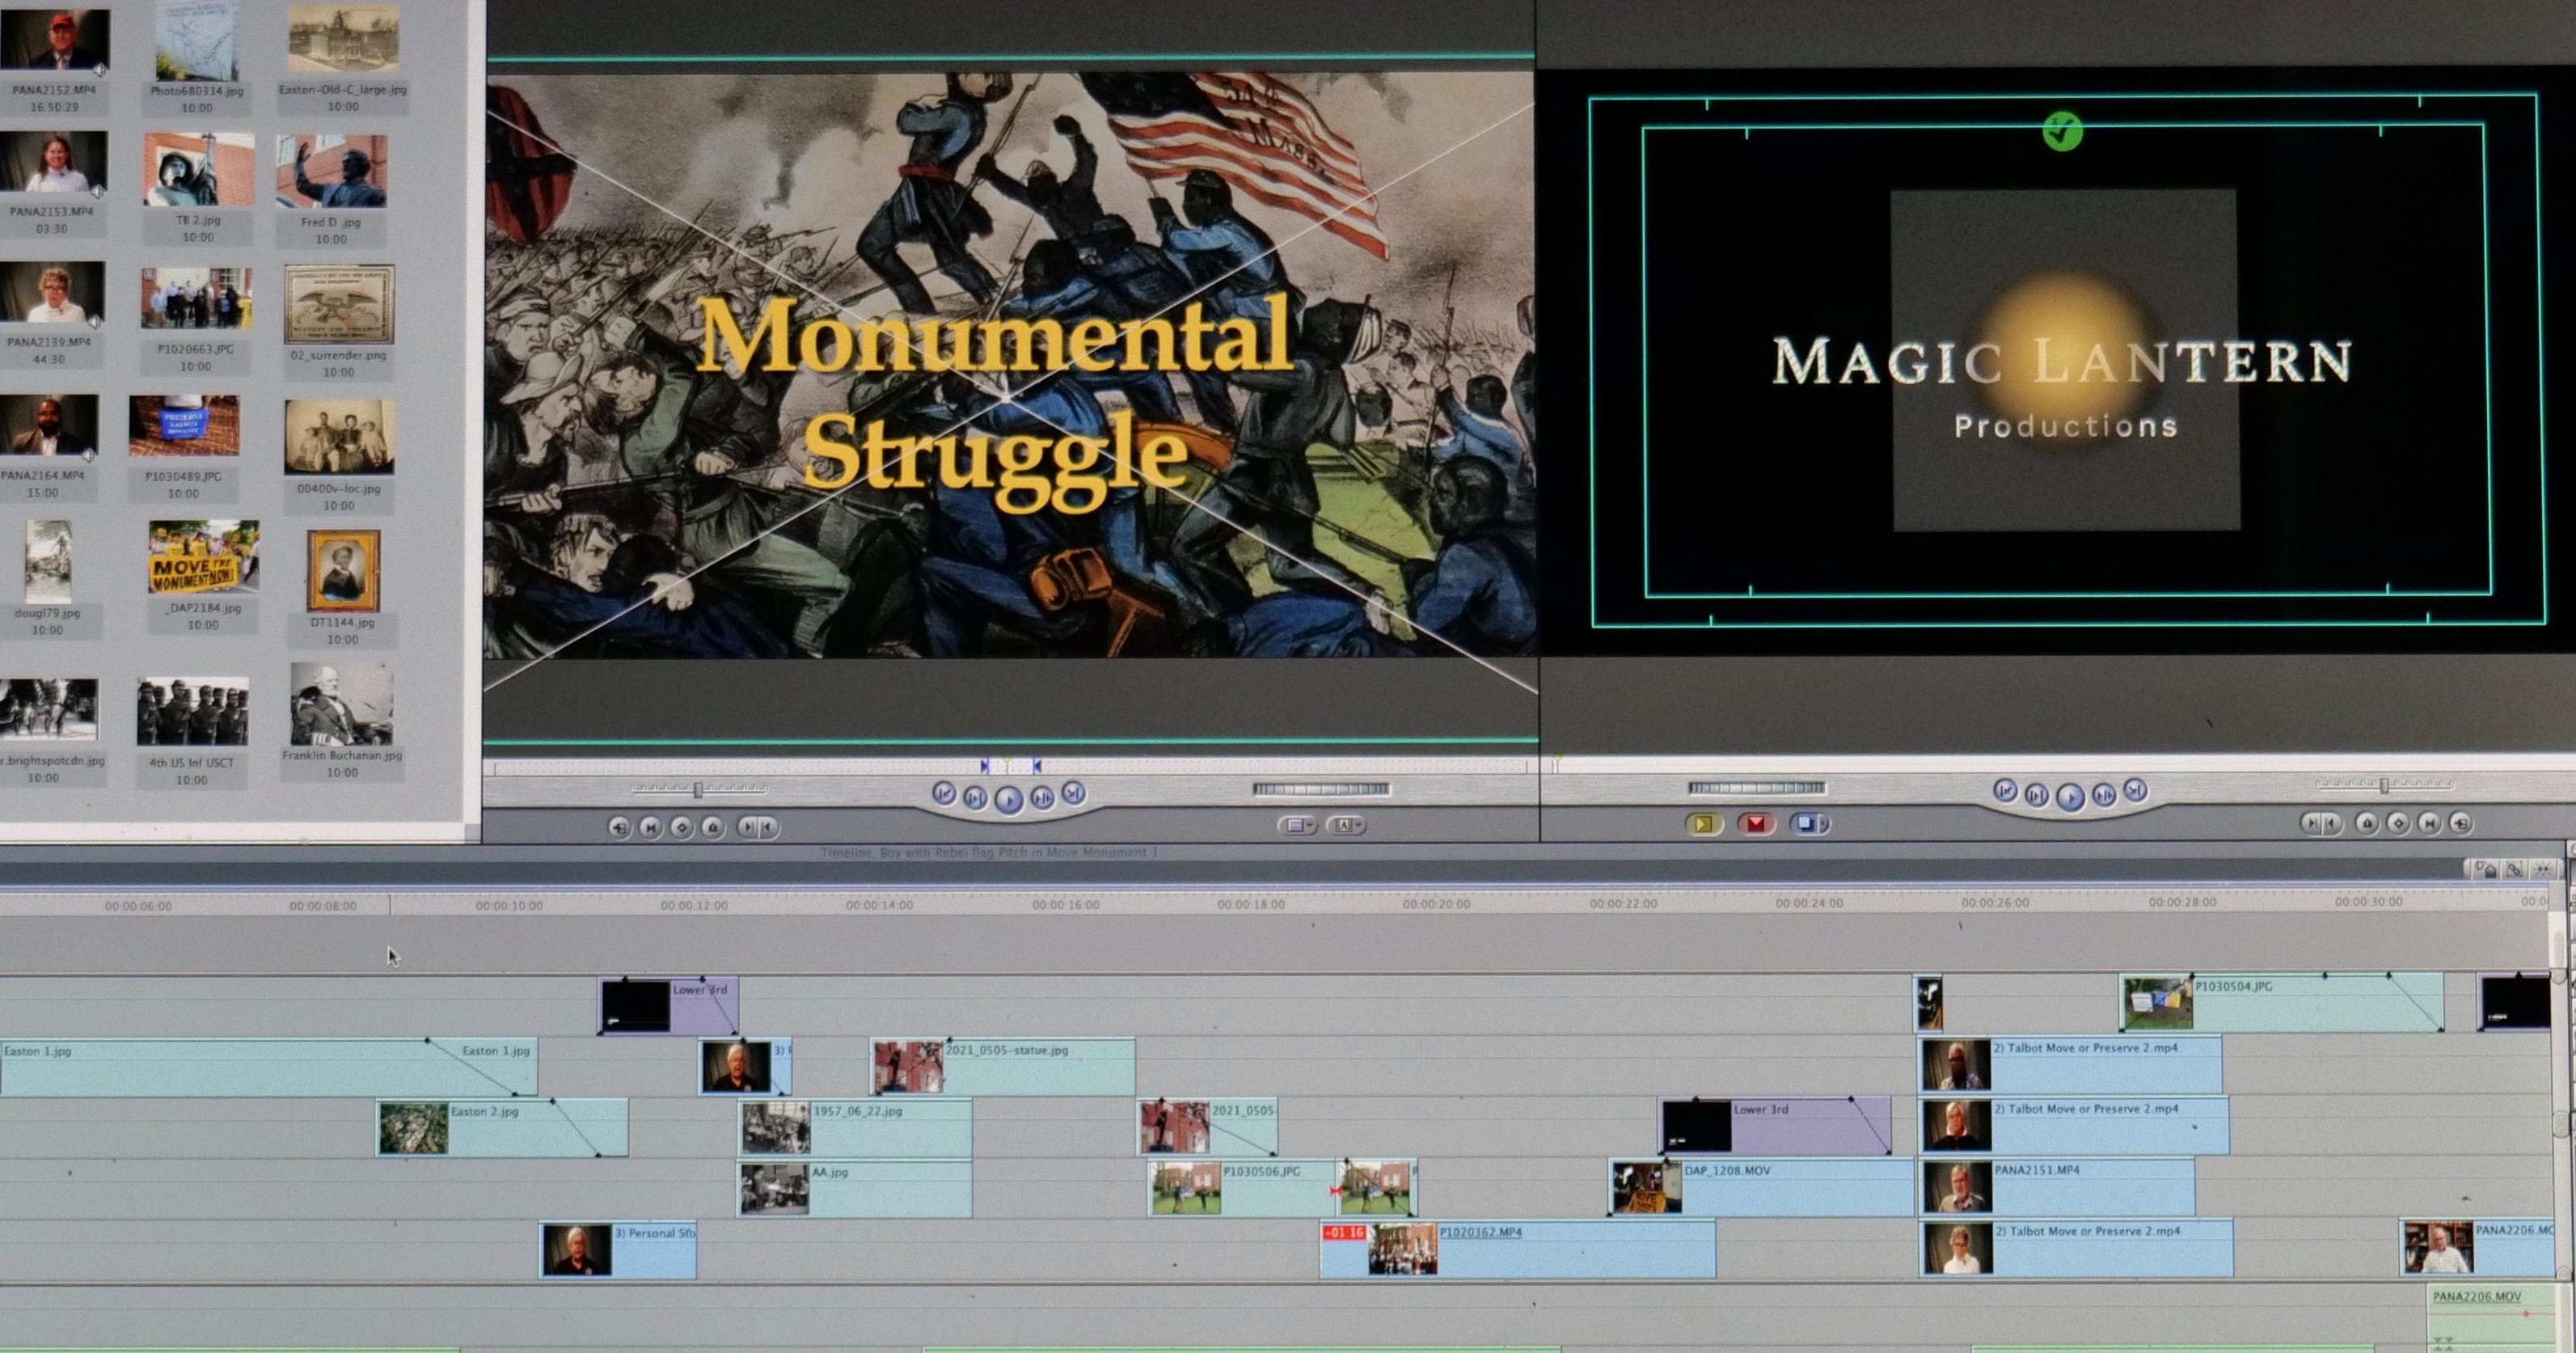The width and height of the screenshot is (2576, 1353).
Task: Play the Viewer clip
Action: coord(1008,799)
